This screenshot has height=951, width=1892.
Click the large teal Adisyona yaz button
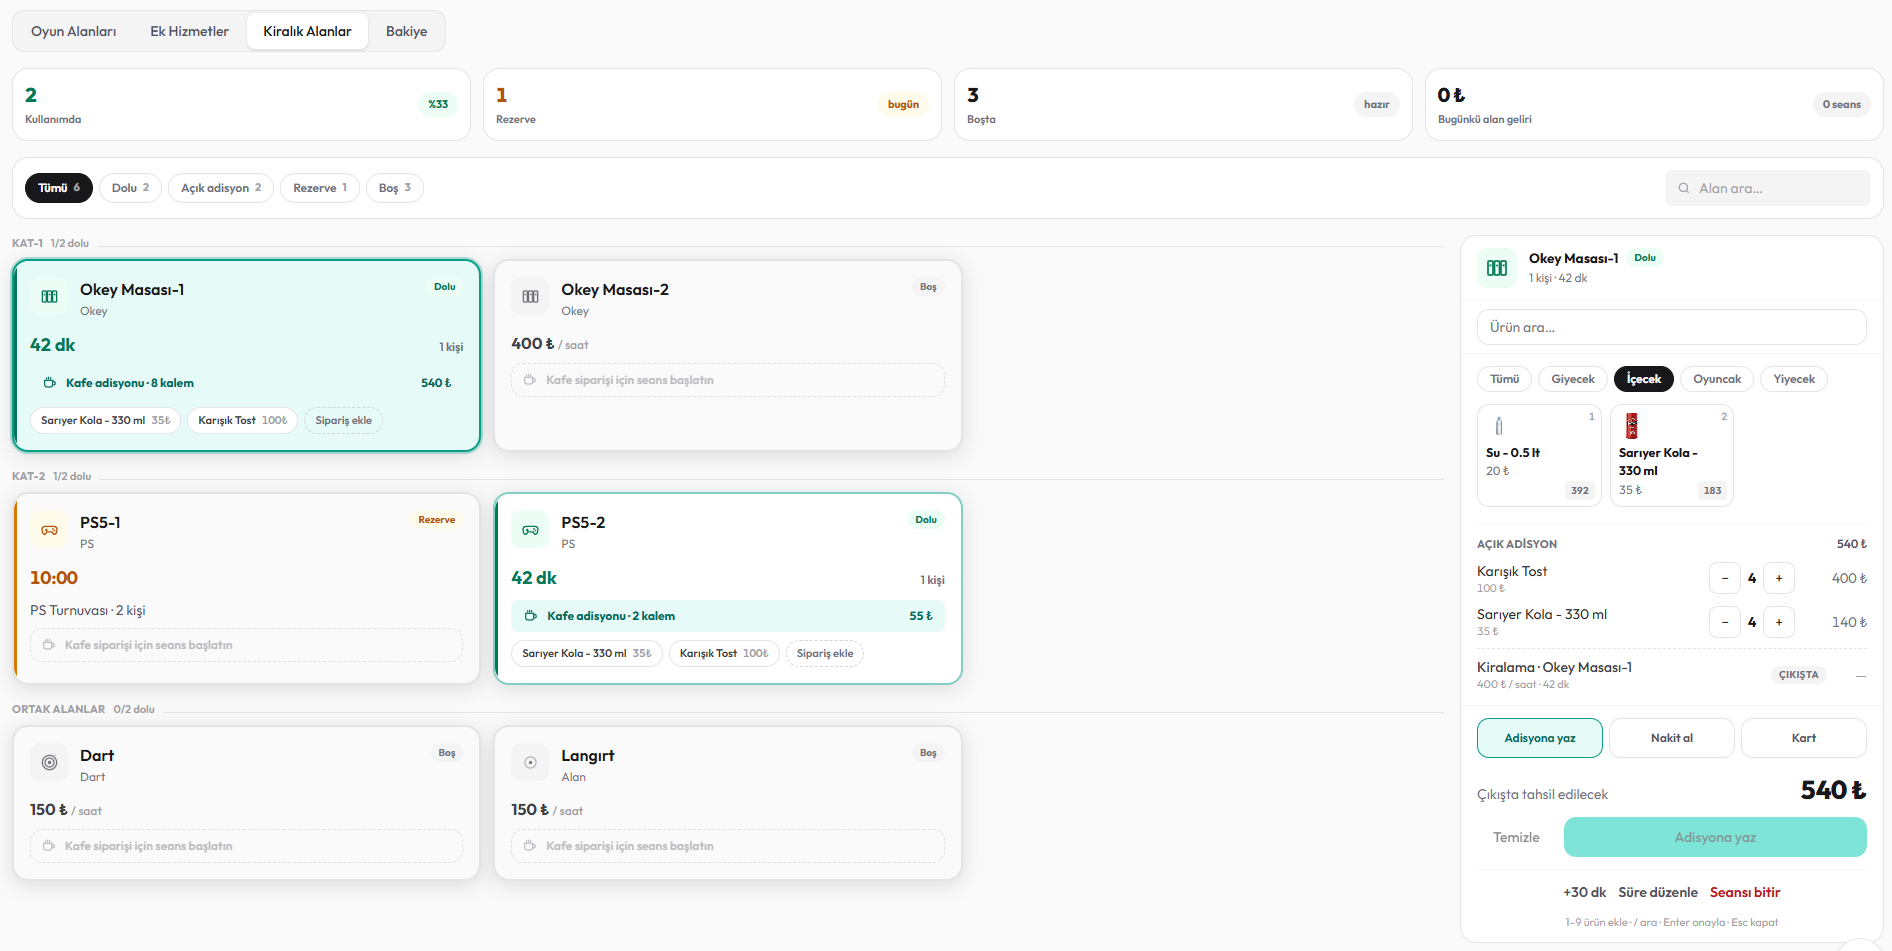coord(1715,837)
